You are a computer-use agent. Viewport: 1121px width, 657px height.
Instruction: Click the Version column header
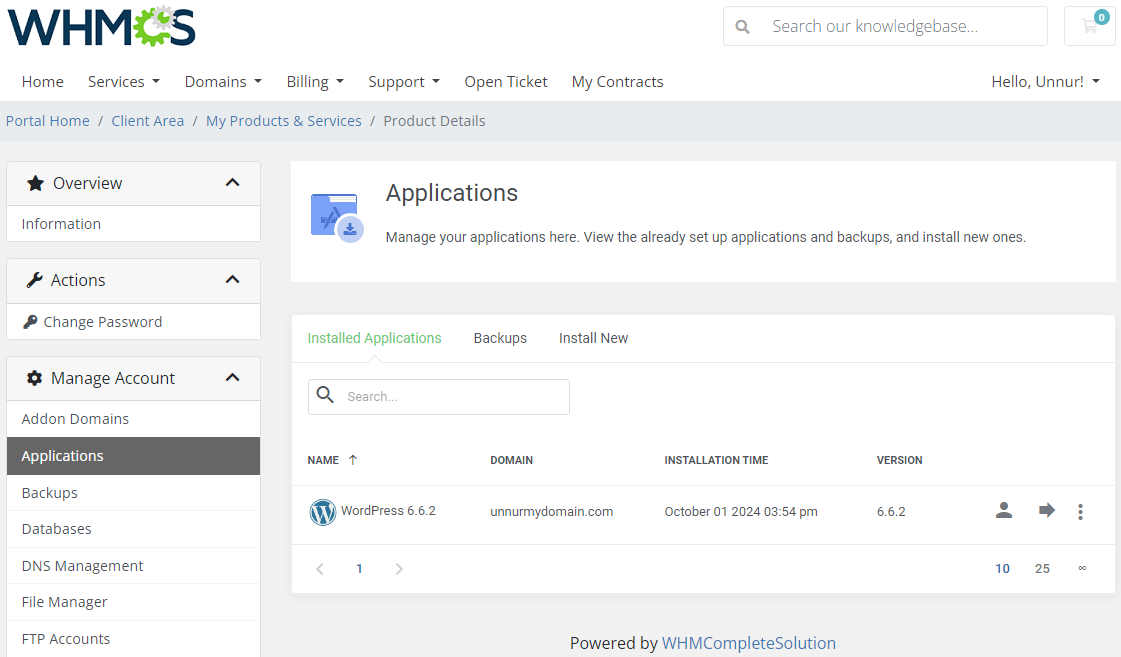click(x=899, y=460)
